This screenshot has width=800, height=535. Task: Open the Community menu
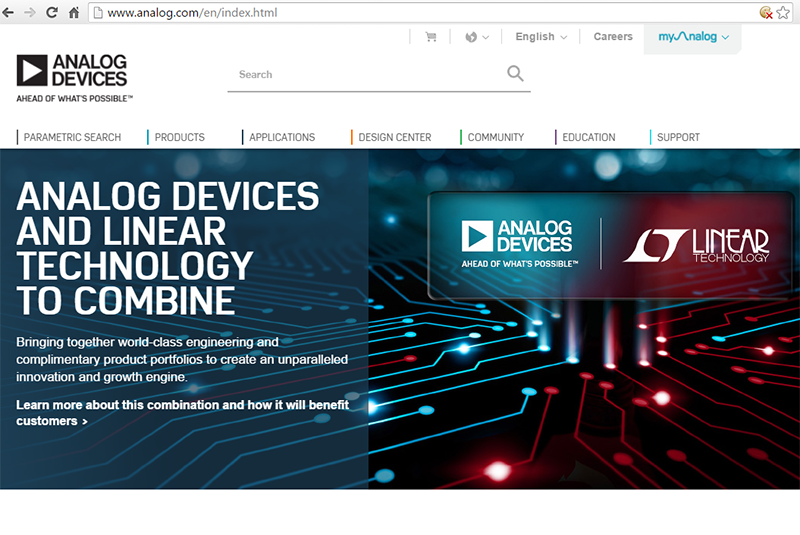click(495, 137)
